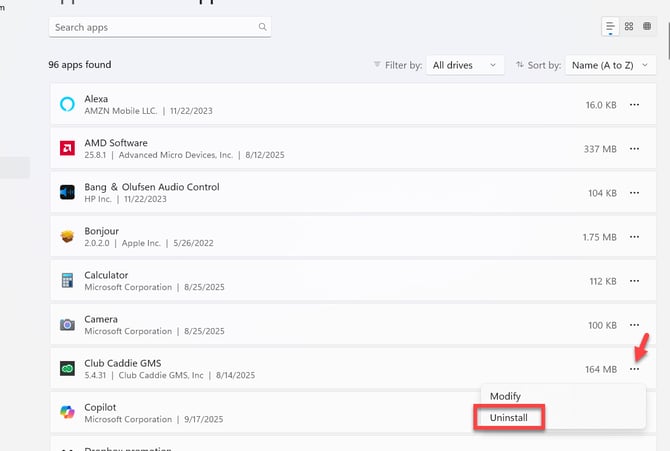Click the Bang & Olufsen Audio Control icon
Image resolution: width=670 pixels, height=451 pixels.
coord(67,192)
